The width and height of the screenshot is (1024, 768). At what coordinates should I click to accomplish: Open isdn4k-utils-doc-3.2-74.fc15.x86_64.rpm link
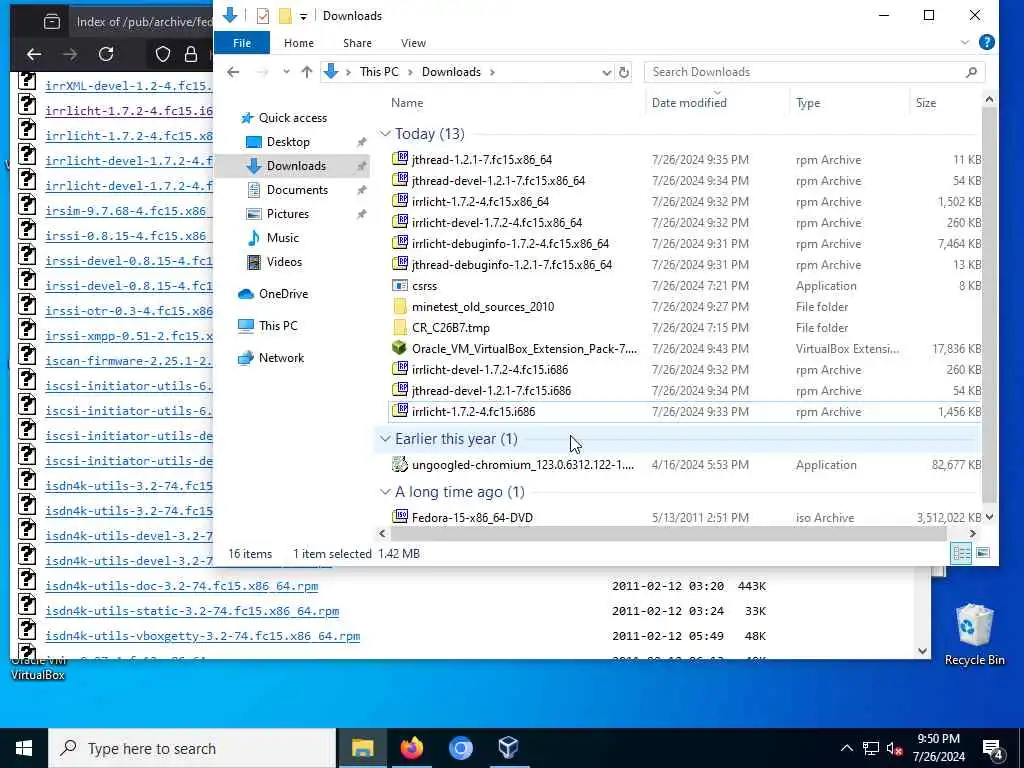click(x=182, y=586)
